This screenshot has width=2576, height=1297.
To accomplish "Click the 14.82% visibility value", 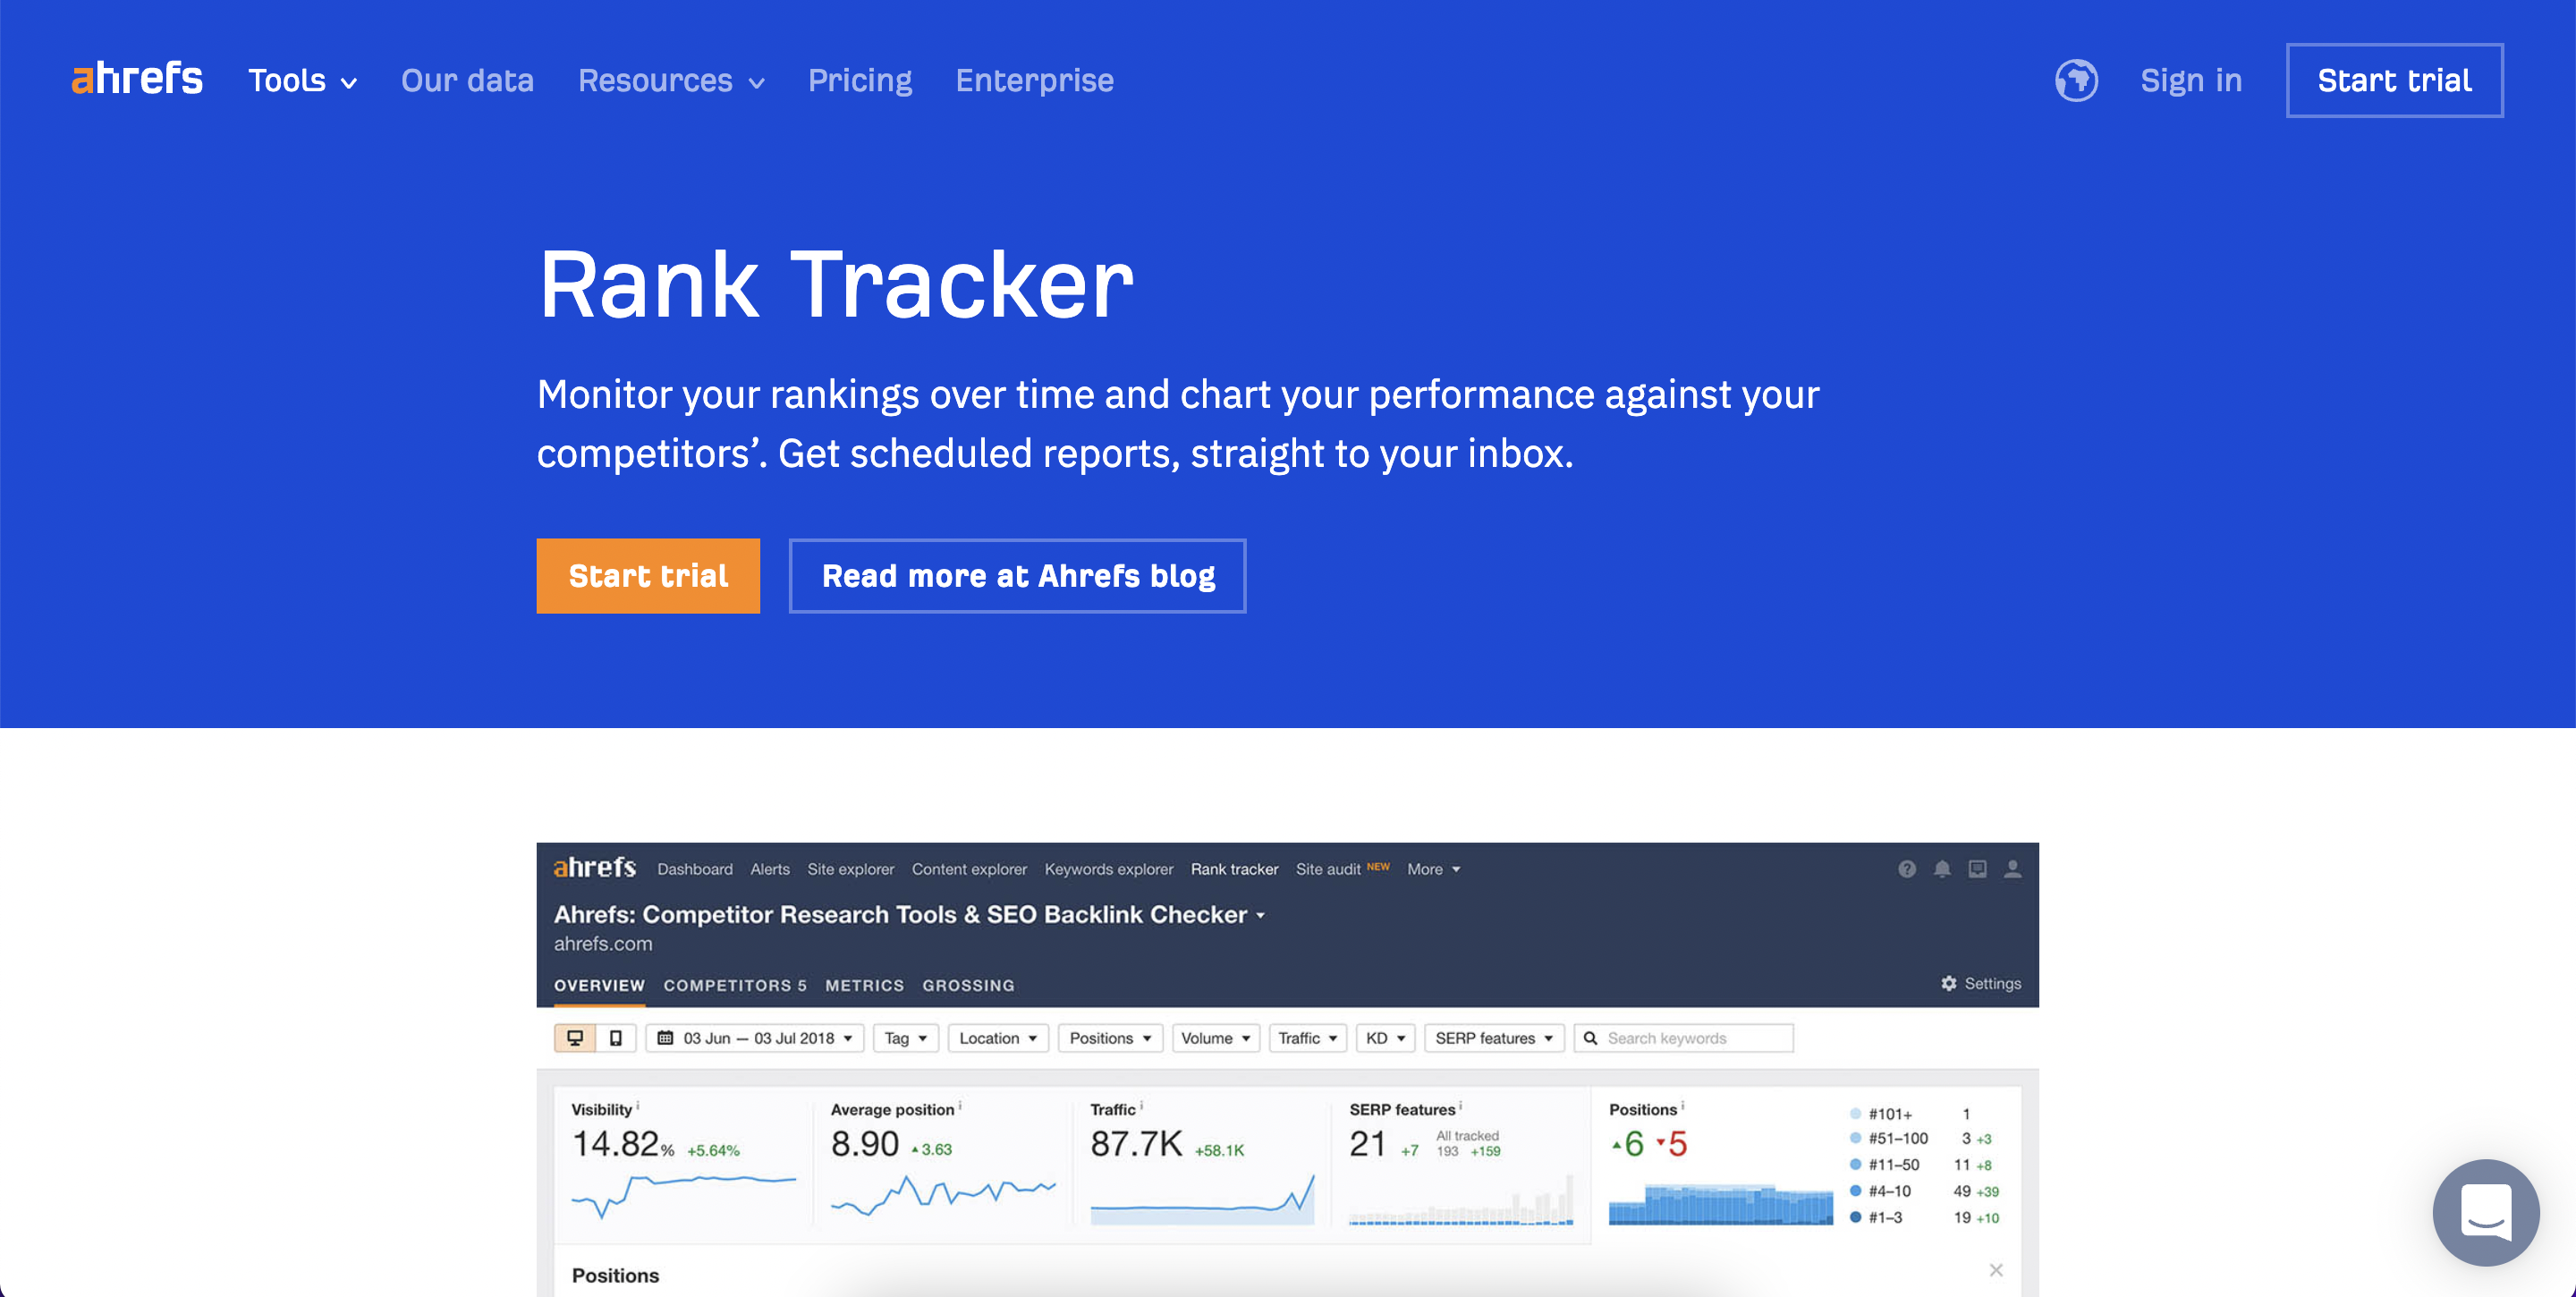I will click(x=623, y=1143).
